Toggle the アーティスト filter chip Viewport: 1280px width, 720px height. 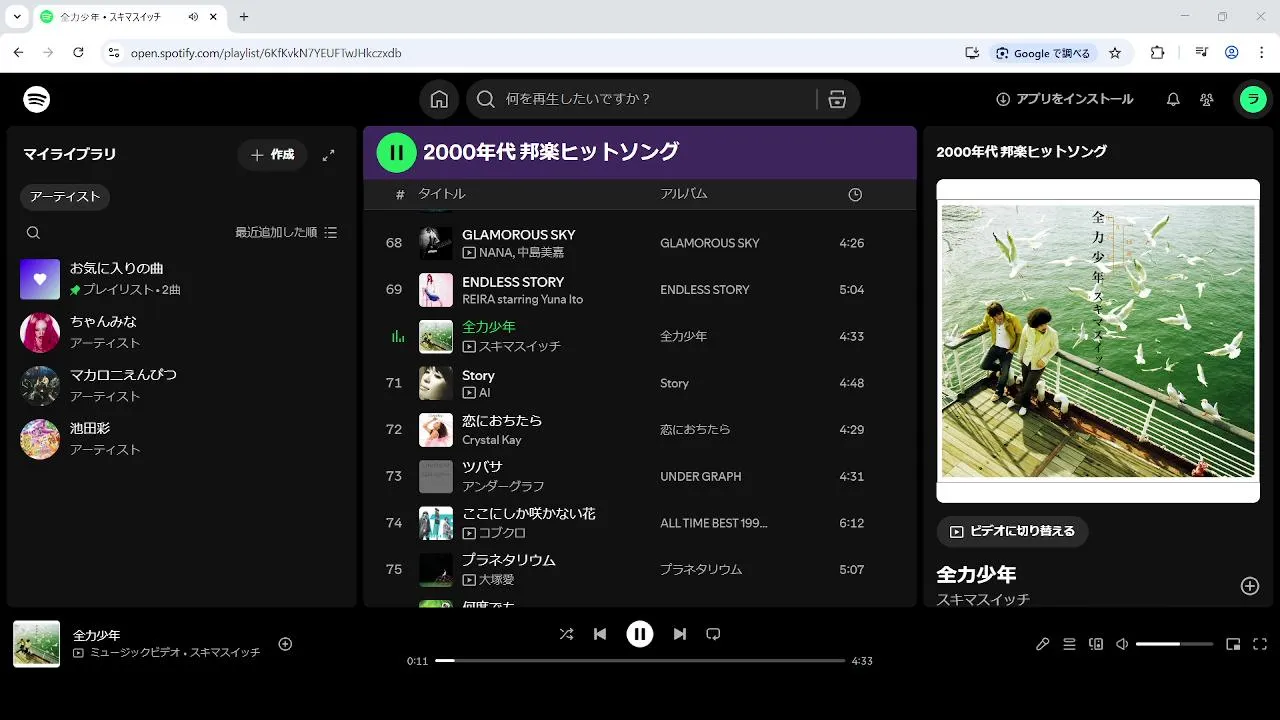click(x=65, y=197)
